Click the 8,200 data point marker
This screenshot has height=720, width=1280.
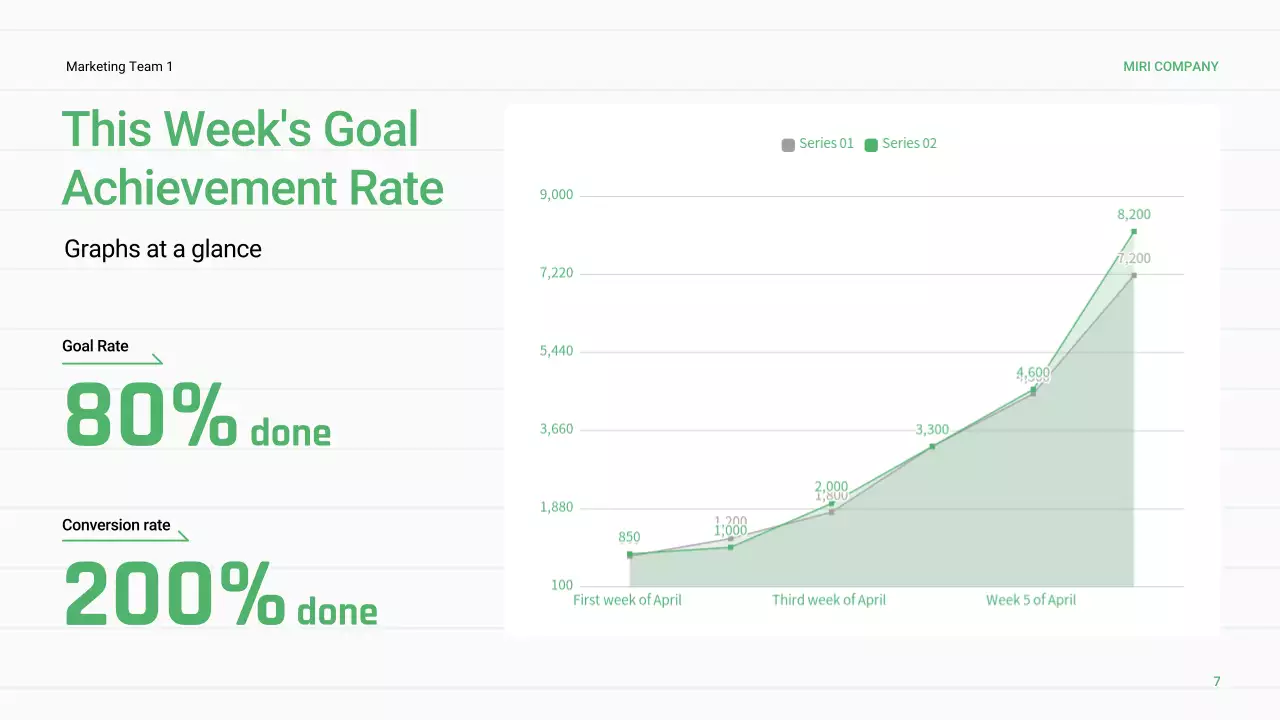pyautogui.click(x=1134, y=232)
